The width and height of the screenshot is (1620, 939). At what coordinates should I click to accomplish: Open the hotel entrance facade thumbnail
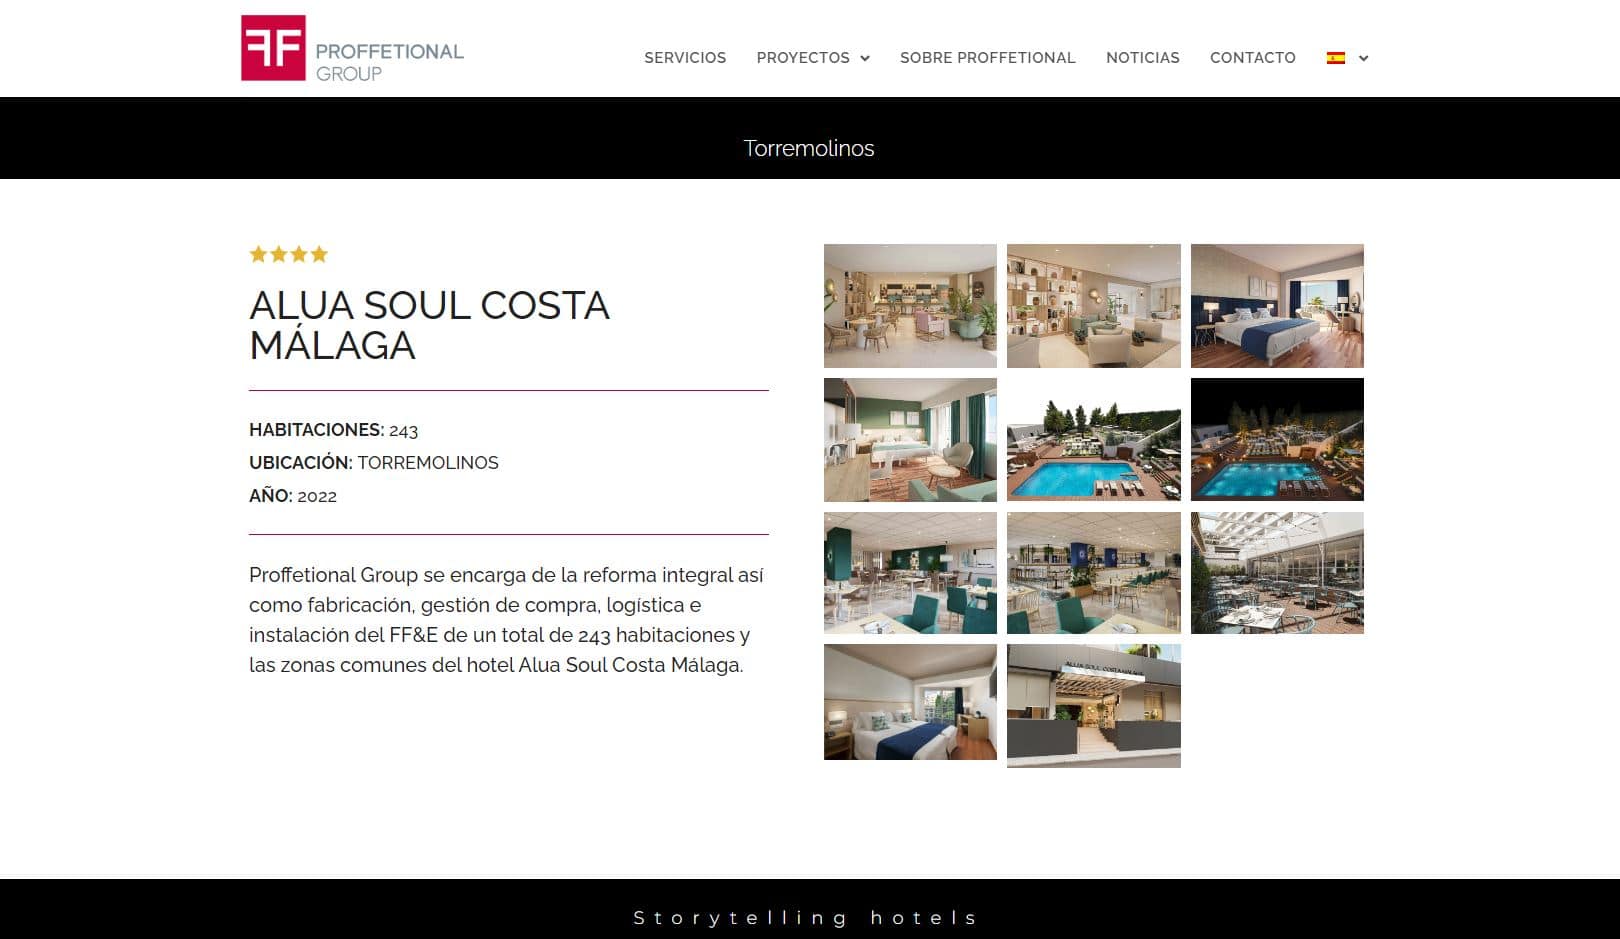1094,706
